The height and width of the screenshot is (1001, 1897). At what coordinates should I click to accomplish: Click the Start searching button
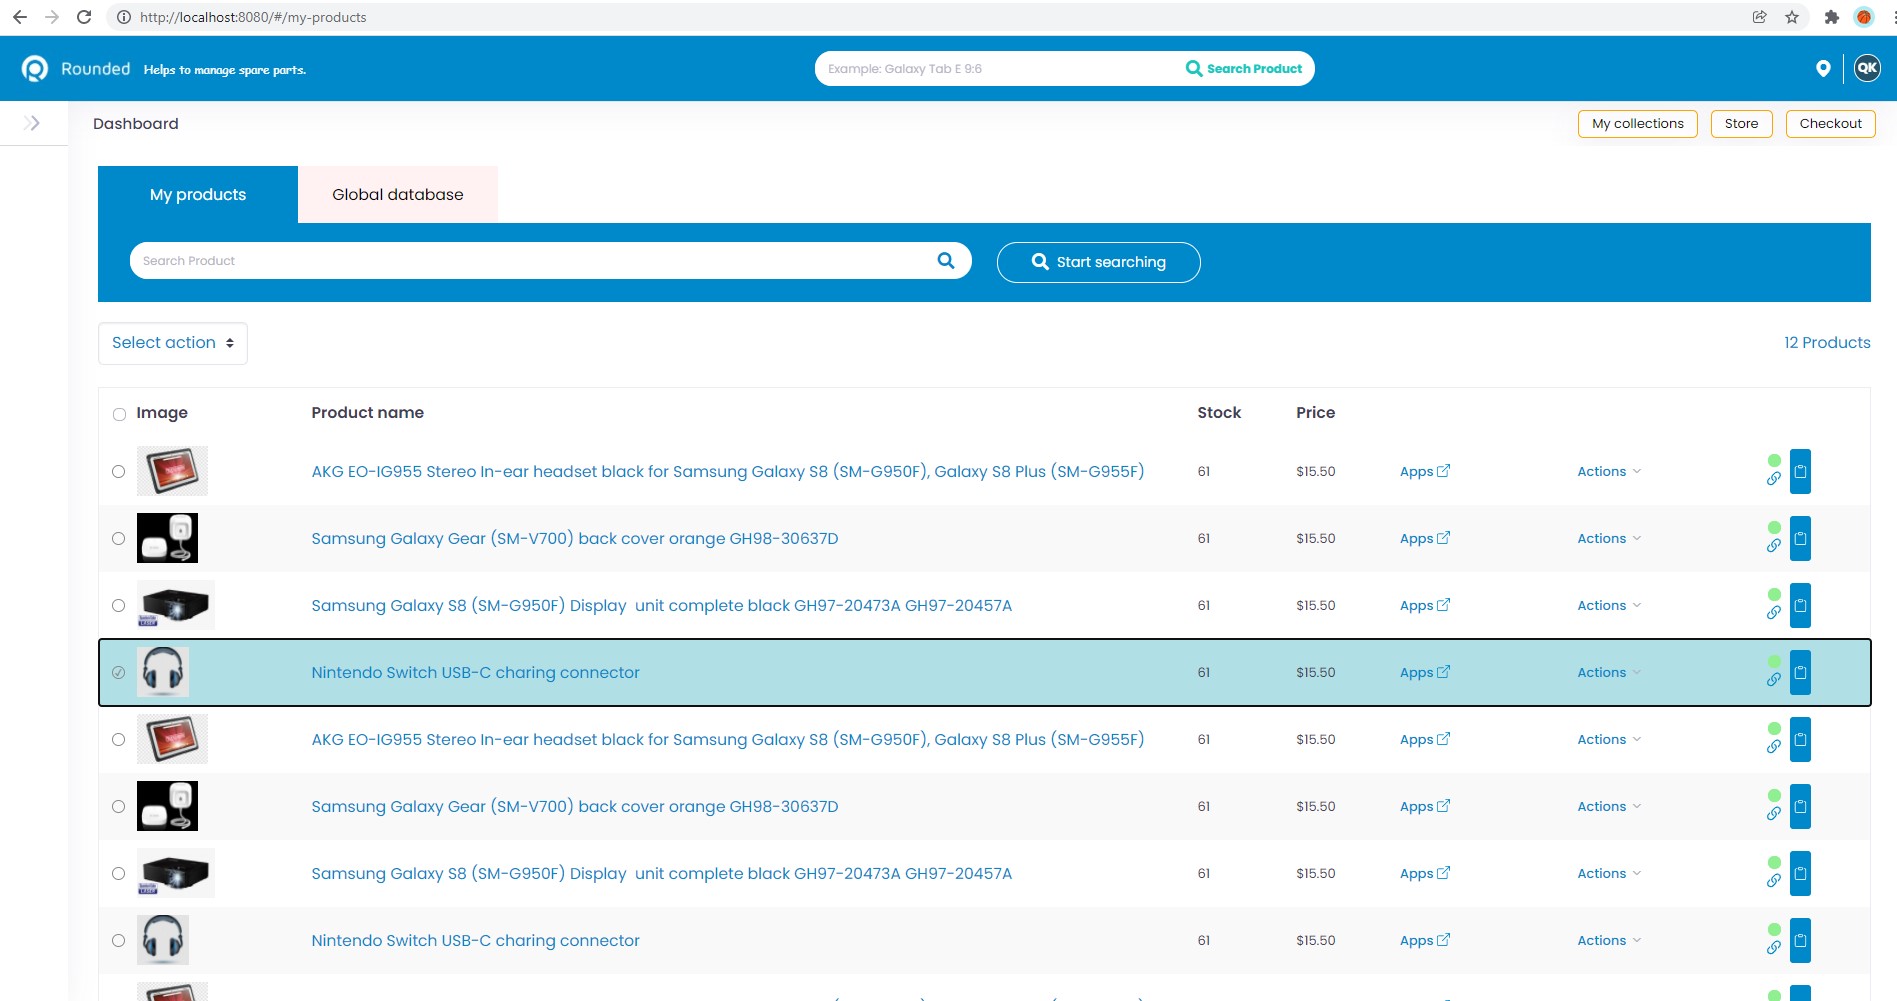tap(1098, 261)
